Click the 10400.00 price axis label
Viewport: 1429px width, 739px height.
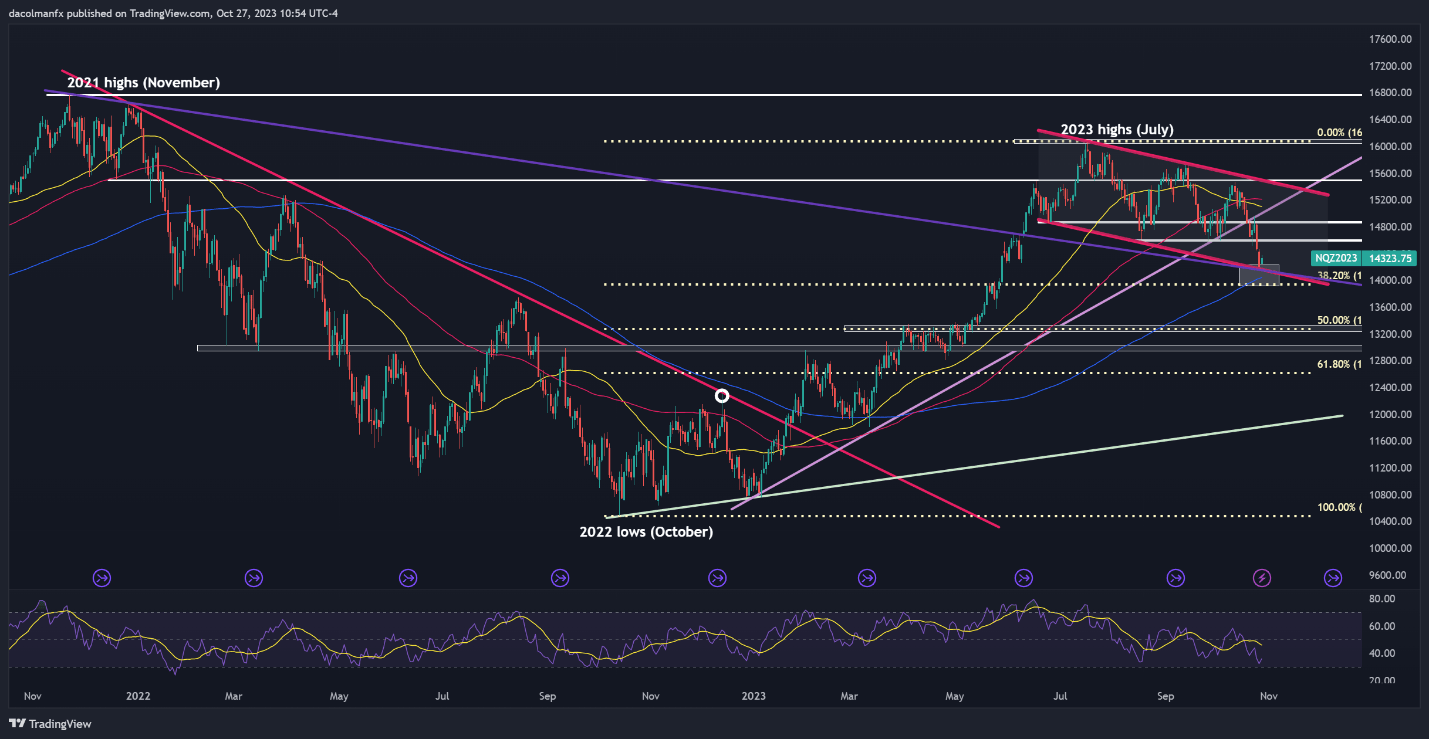(1389, 522)
